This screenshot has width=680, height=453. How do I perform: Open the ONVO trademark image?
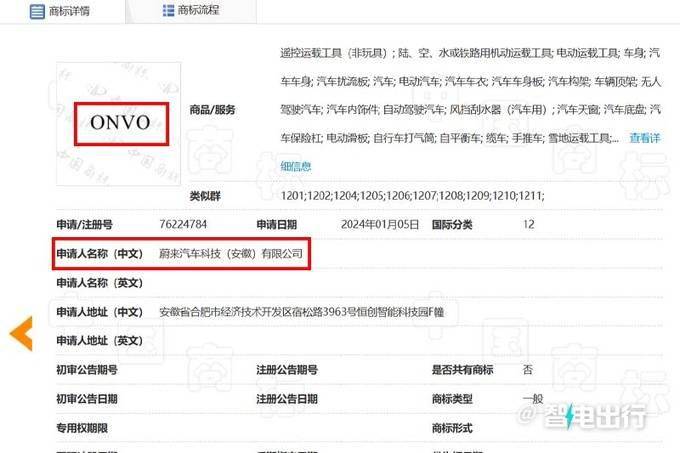(x=118, y=124)
